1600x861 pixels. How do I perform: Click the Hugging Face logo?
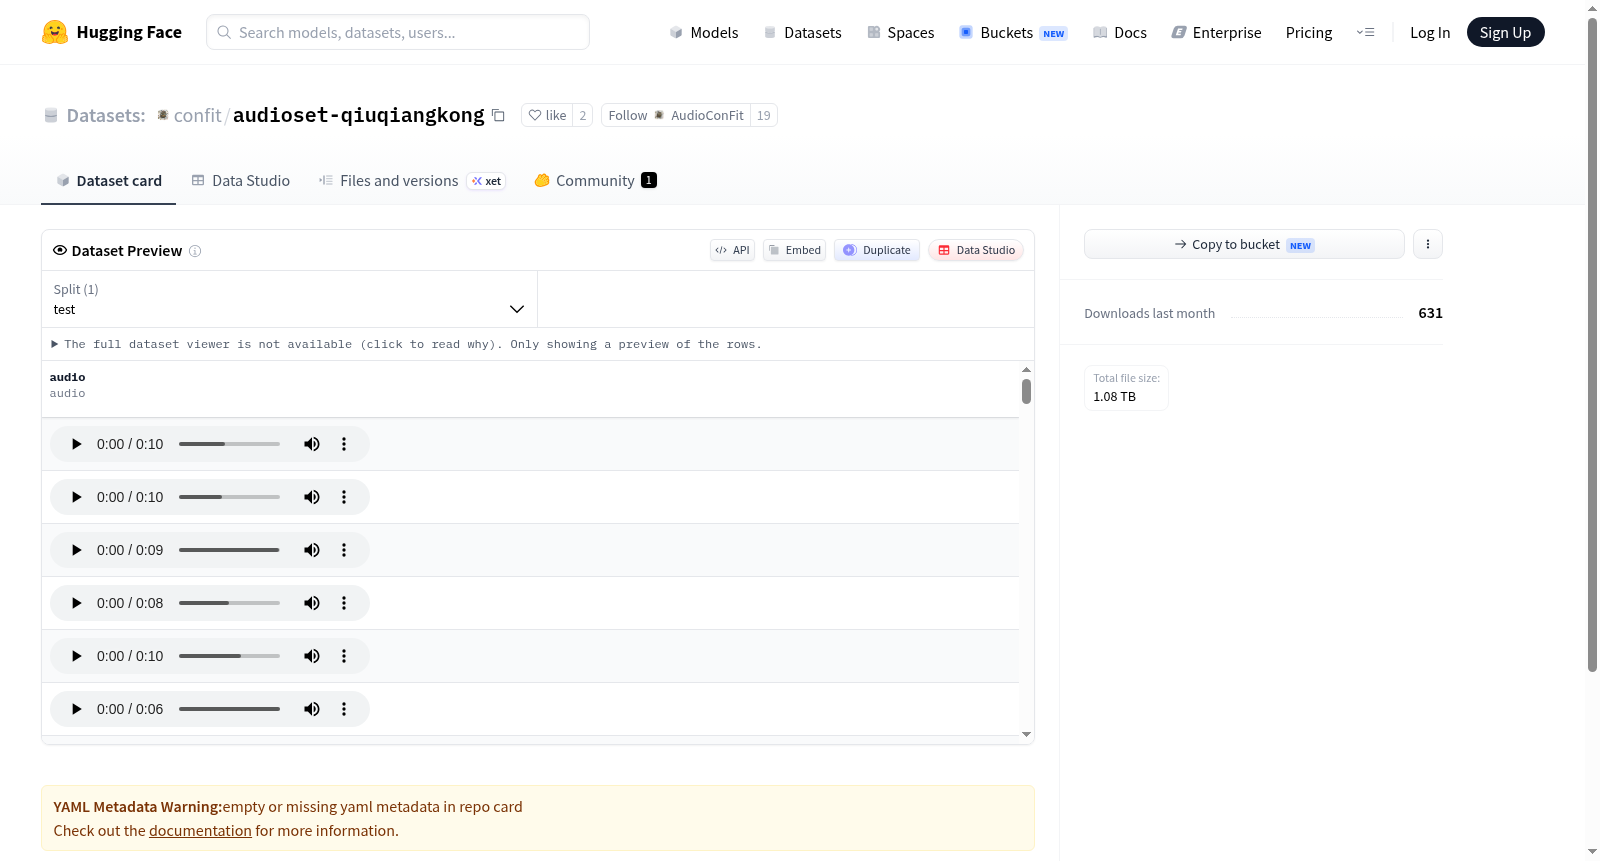point(111,32)
